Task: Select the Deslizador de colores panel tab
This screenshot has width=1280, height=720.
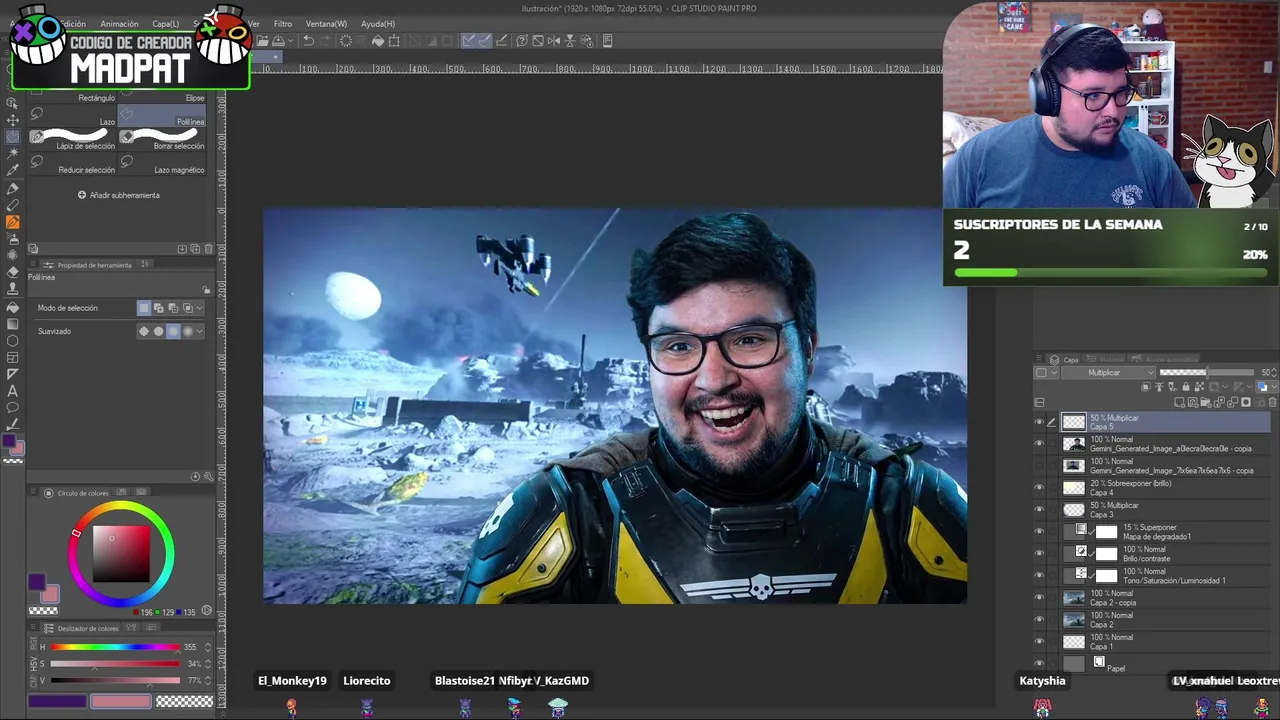Action: pyautogui.click(x=82, y=628)
